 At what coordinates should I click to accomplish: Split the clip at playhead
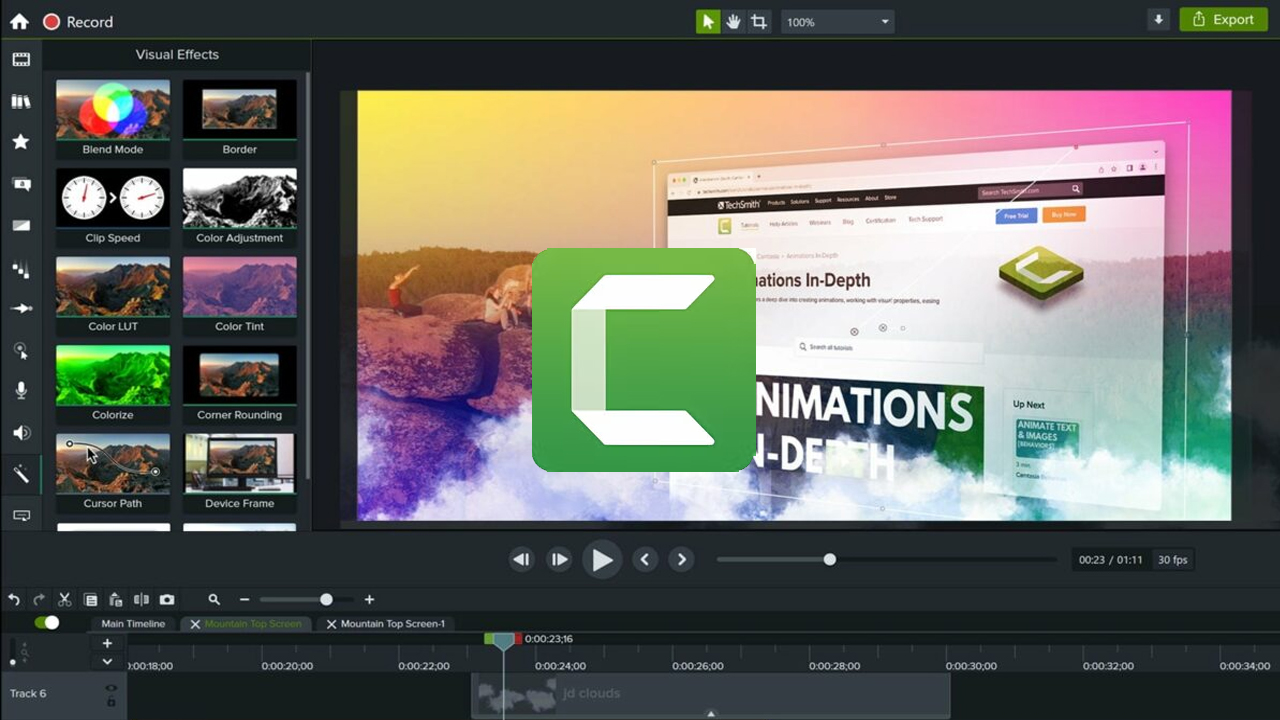coord(141,600)
